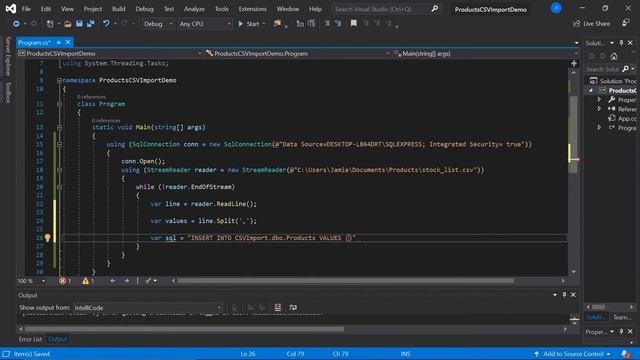The image size is (640, 360).
Task: Undo the last edit with the Undo icon
Action: (x=106, y=24)
